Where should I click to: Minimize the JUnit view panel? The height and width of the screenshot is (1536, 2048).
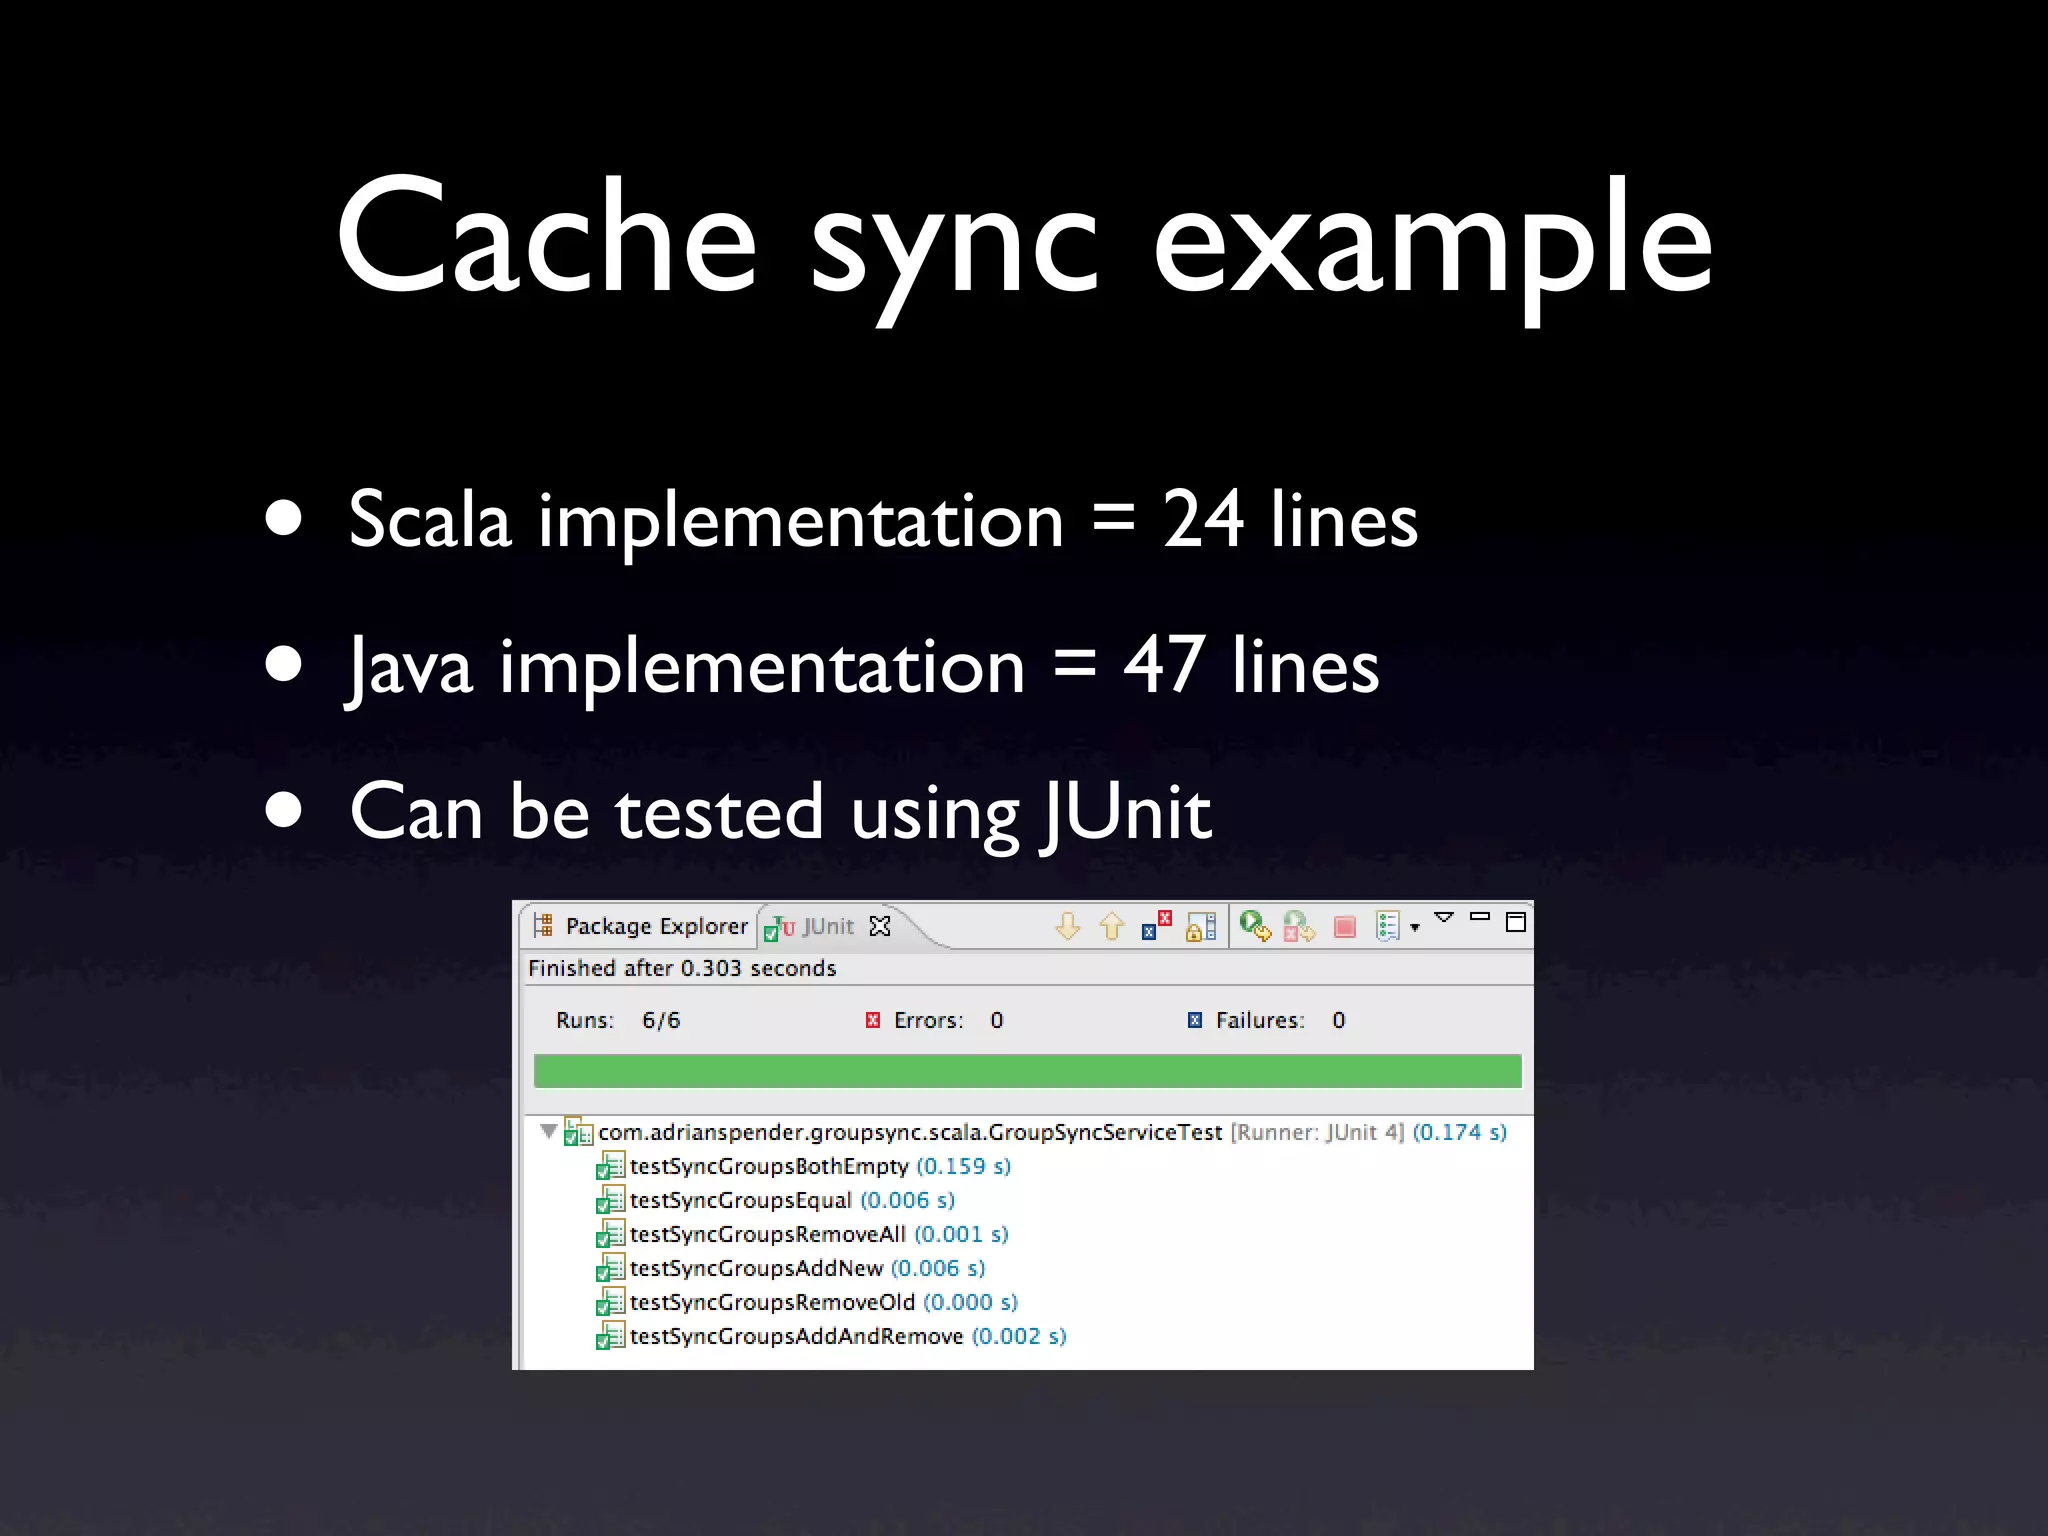(1480, 916)
